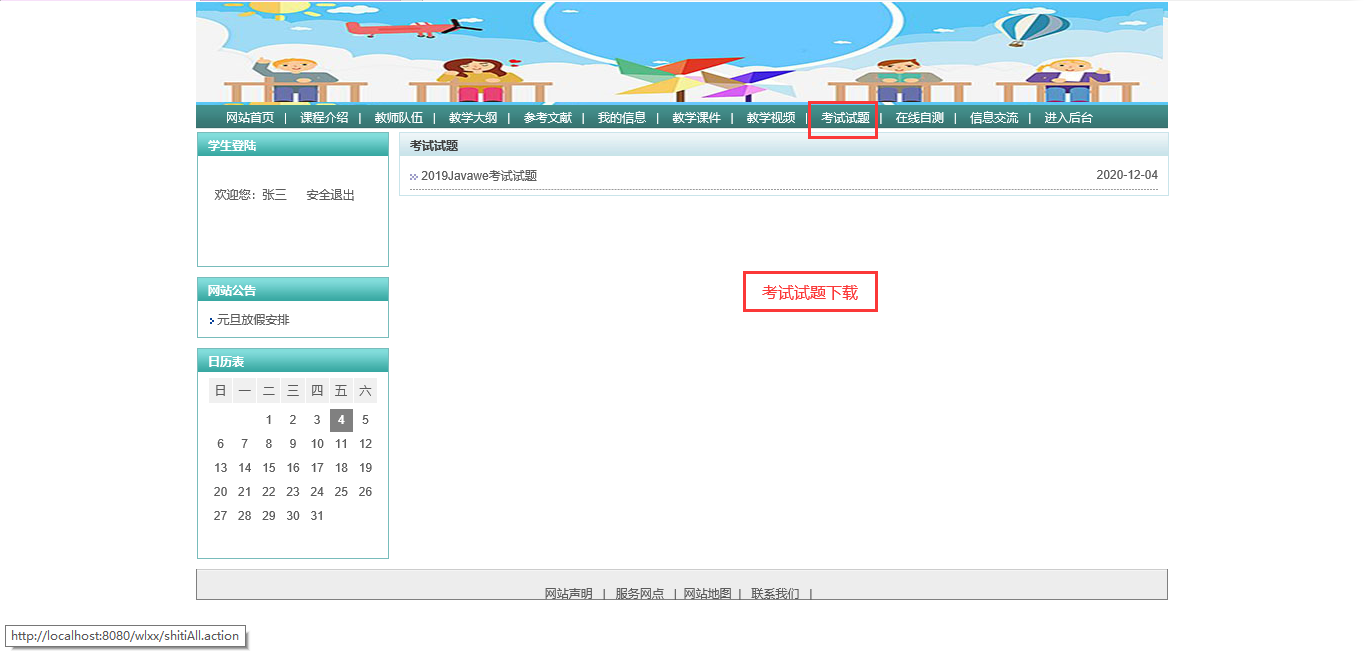
Task: Click the 网站公告 panel header
Action: click(x=293, y=291)
